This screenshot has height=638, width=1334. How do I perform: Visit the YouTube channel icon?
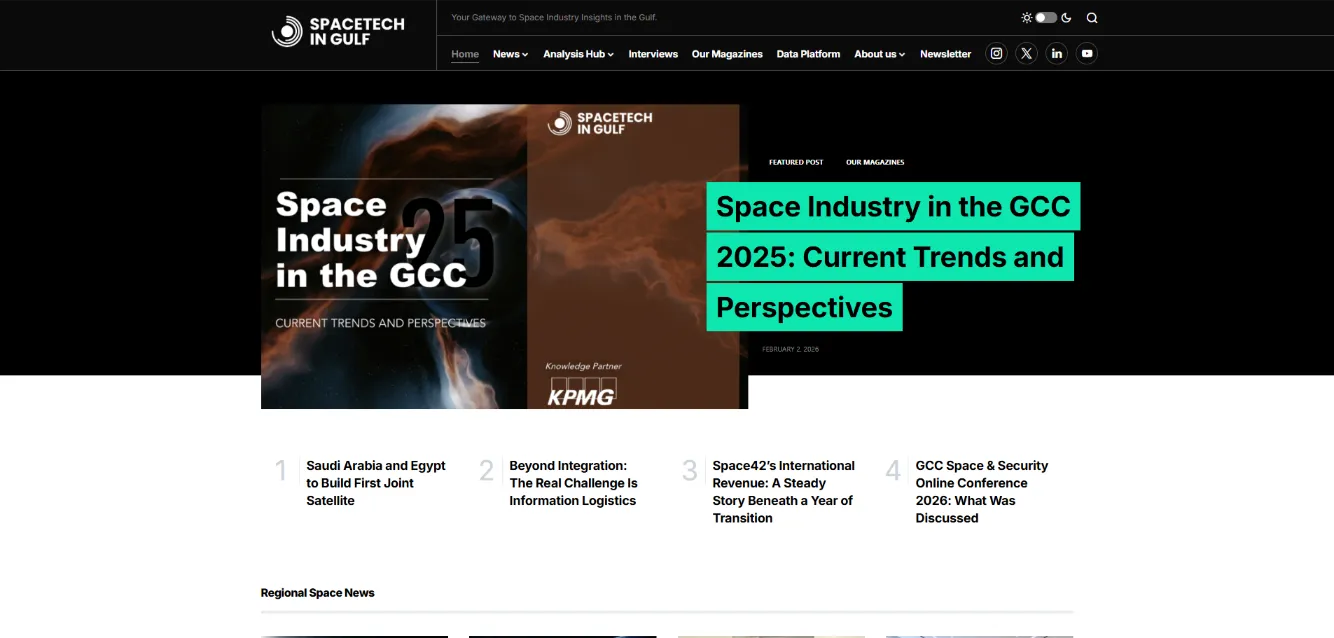coord(1087,54)
